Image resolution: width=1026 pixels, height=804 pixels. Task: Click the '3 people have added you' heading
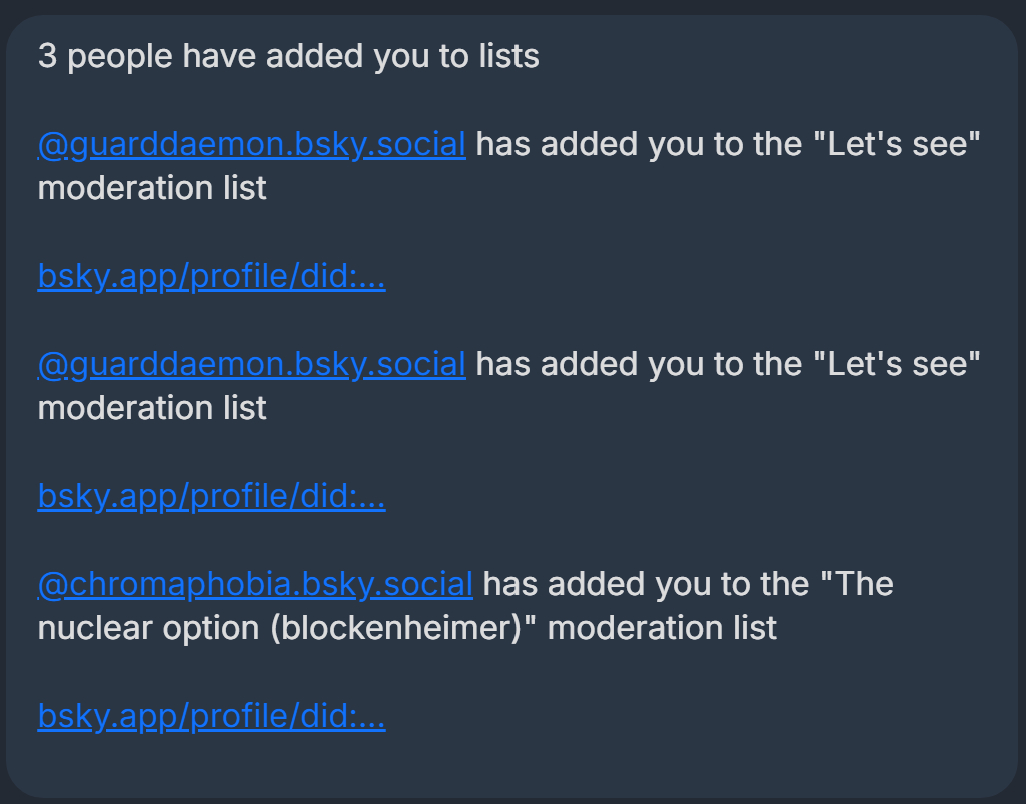[x=288, y=57]
